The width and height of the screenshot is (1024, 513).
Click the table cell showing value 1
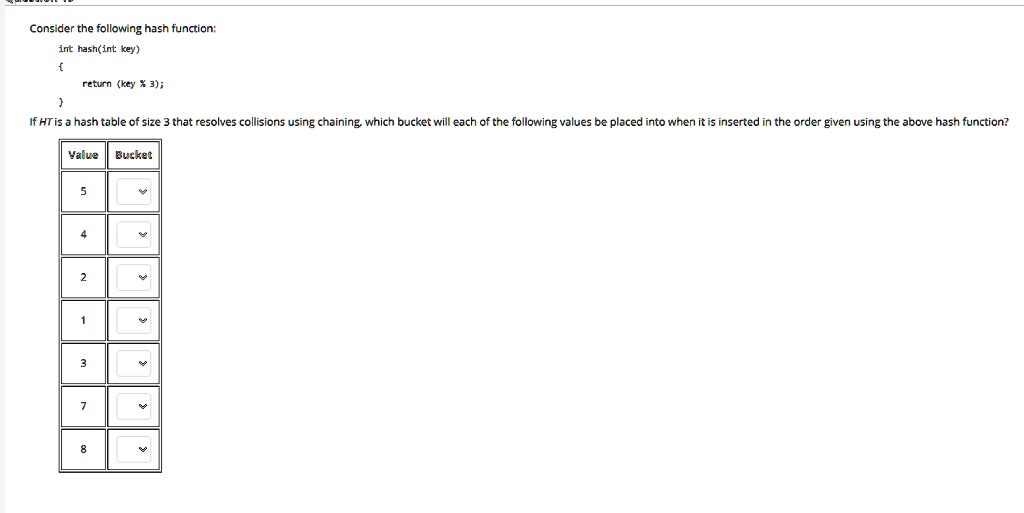tap(84, 320)
